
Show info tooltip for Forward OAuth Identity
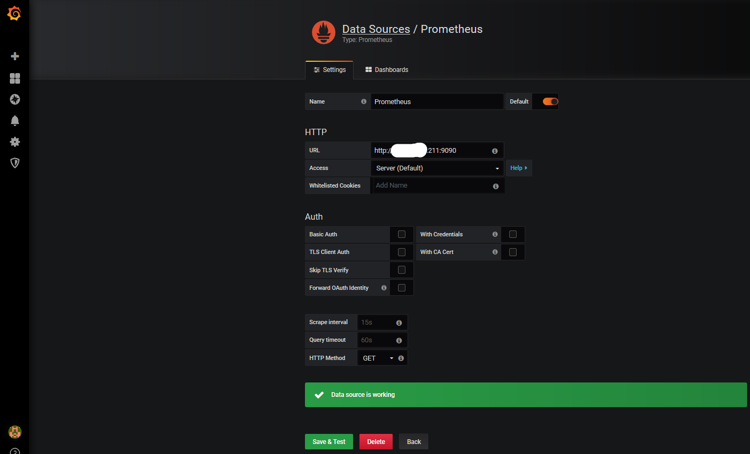tap(384, 288)
